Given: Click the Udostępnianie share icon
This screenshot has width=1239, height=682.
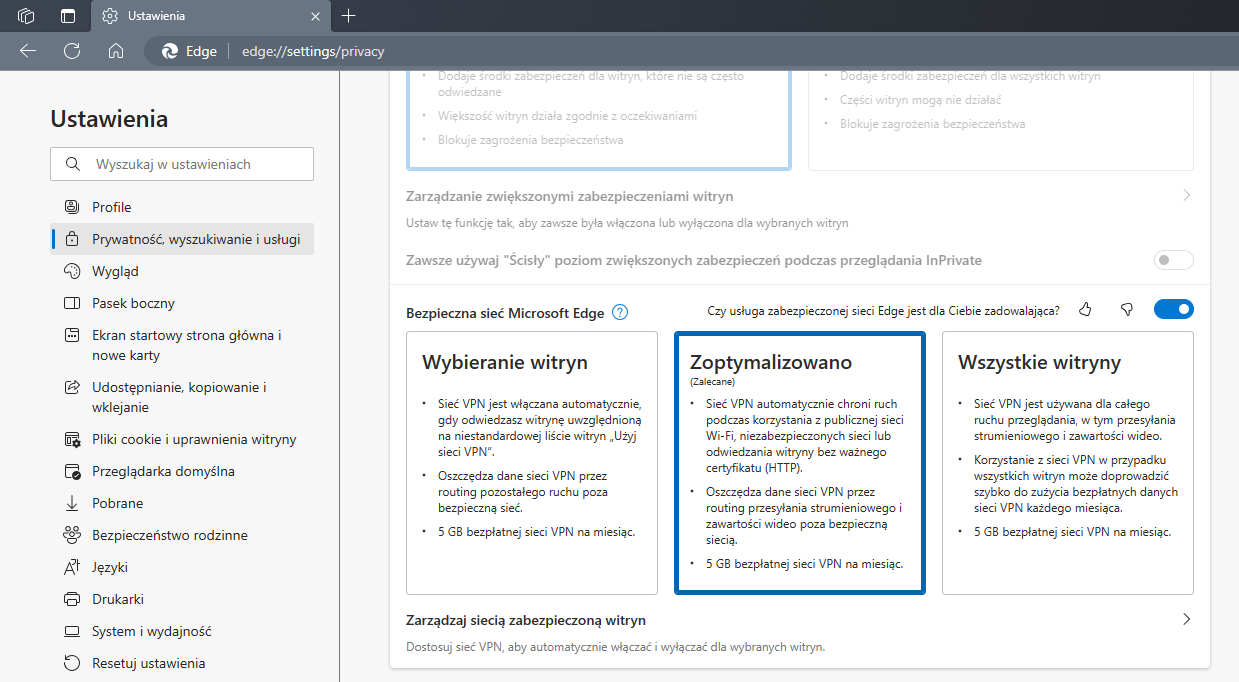Looking at the screenshot, I should (x=72, y=387).
